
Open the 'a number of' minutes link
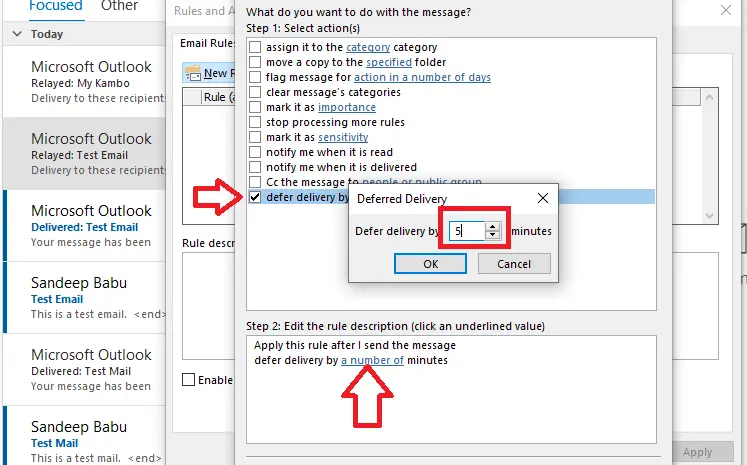point(373,360)
